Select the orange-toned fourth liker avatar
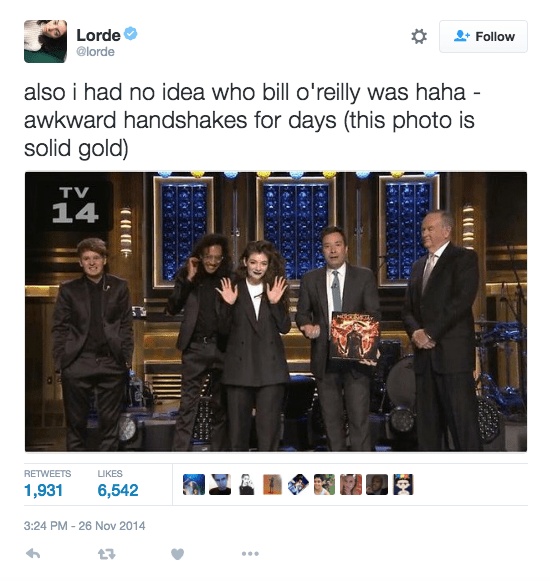This screenshot has height=581, width=550. pyautogui.click(x=272, y=484)
